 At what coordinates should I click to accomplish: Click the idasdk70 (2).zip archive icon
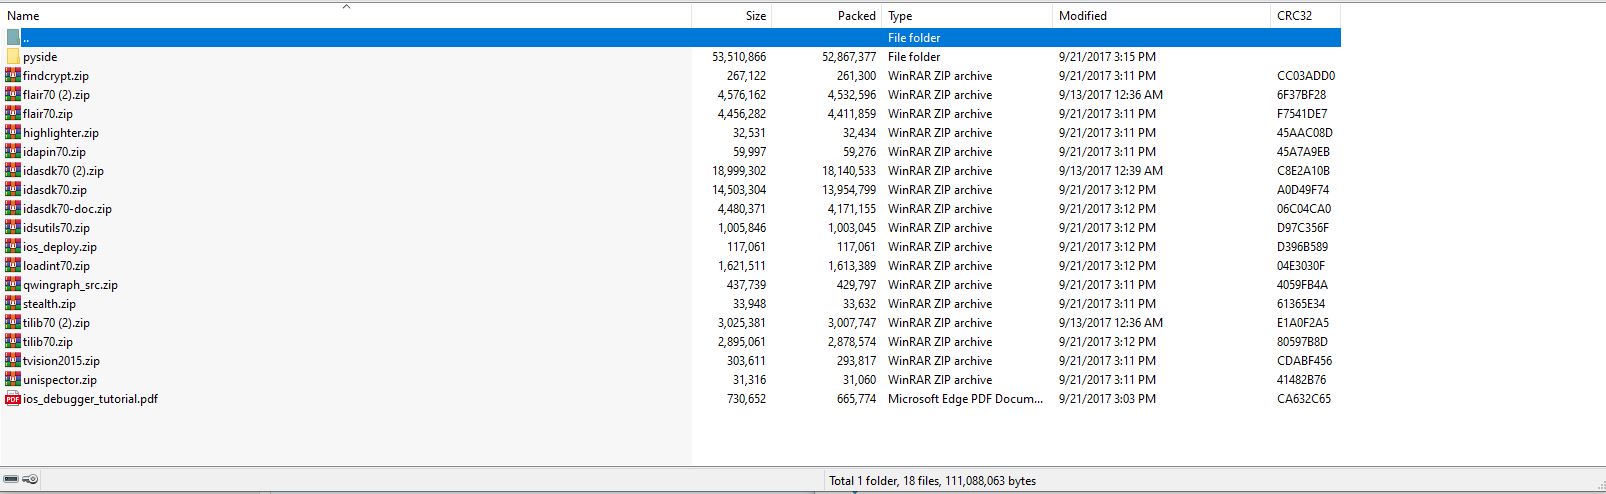(13, 170)
